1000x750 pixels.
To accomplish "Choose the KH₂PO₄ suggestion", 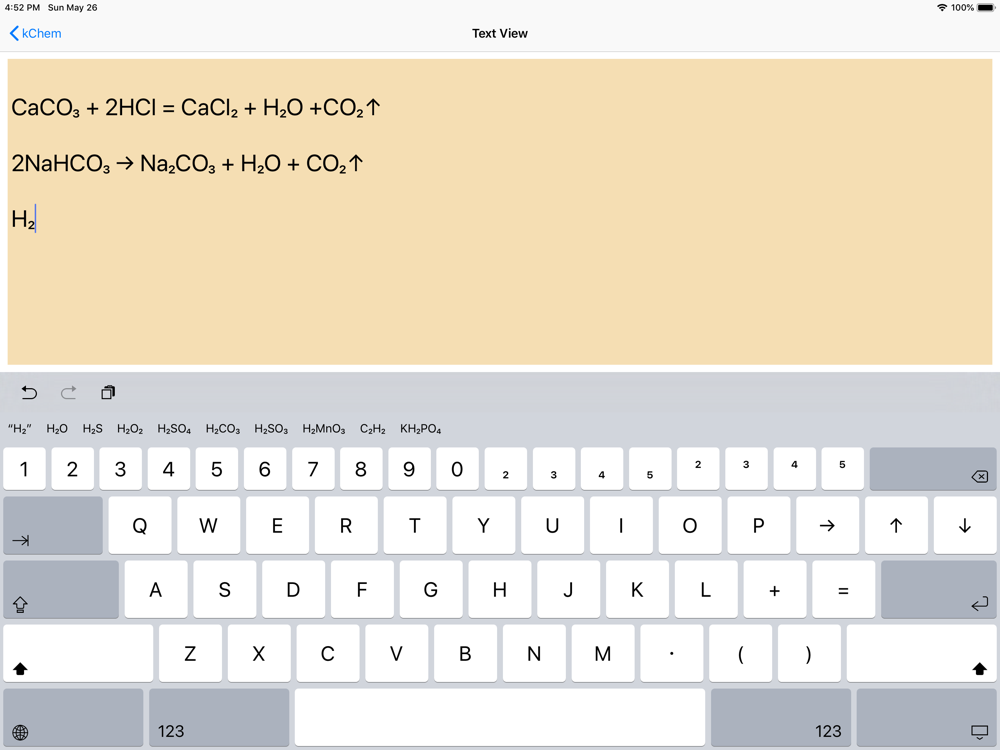I will 421,429.
